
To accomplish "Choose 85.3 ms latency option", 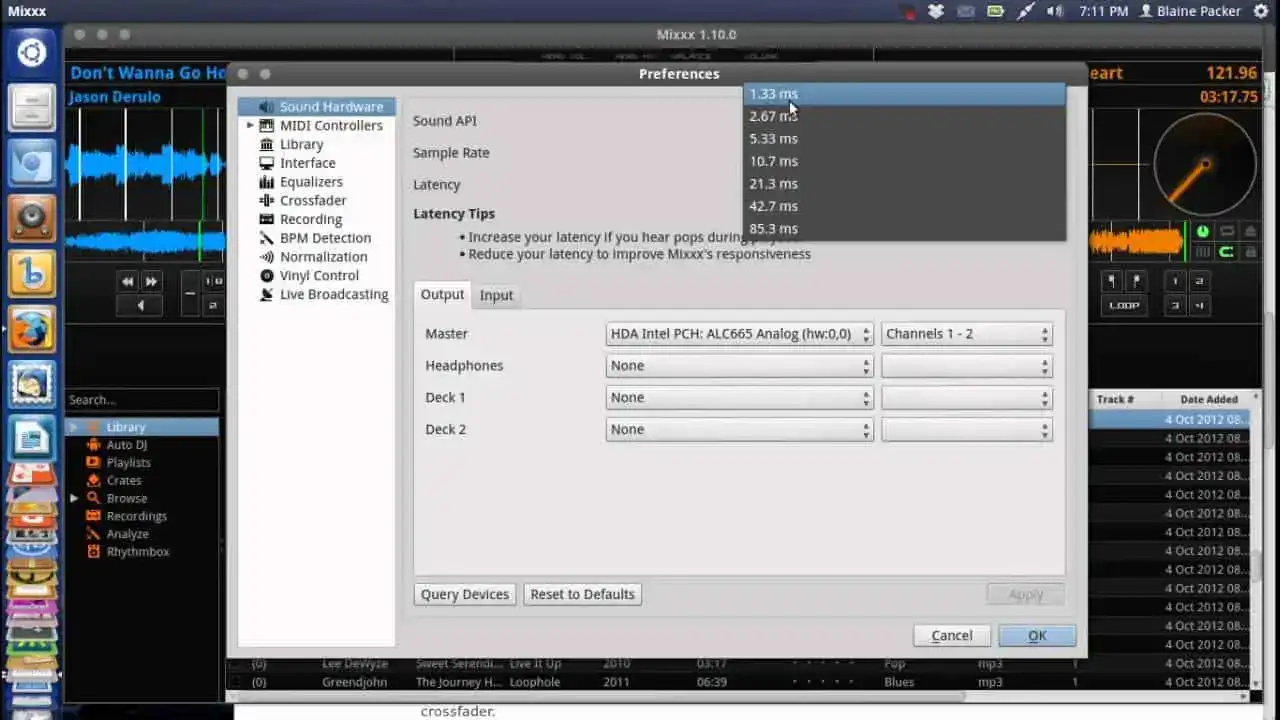I will pos(904,229).
